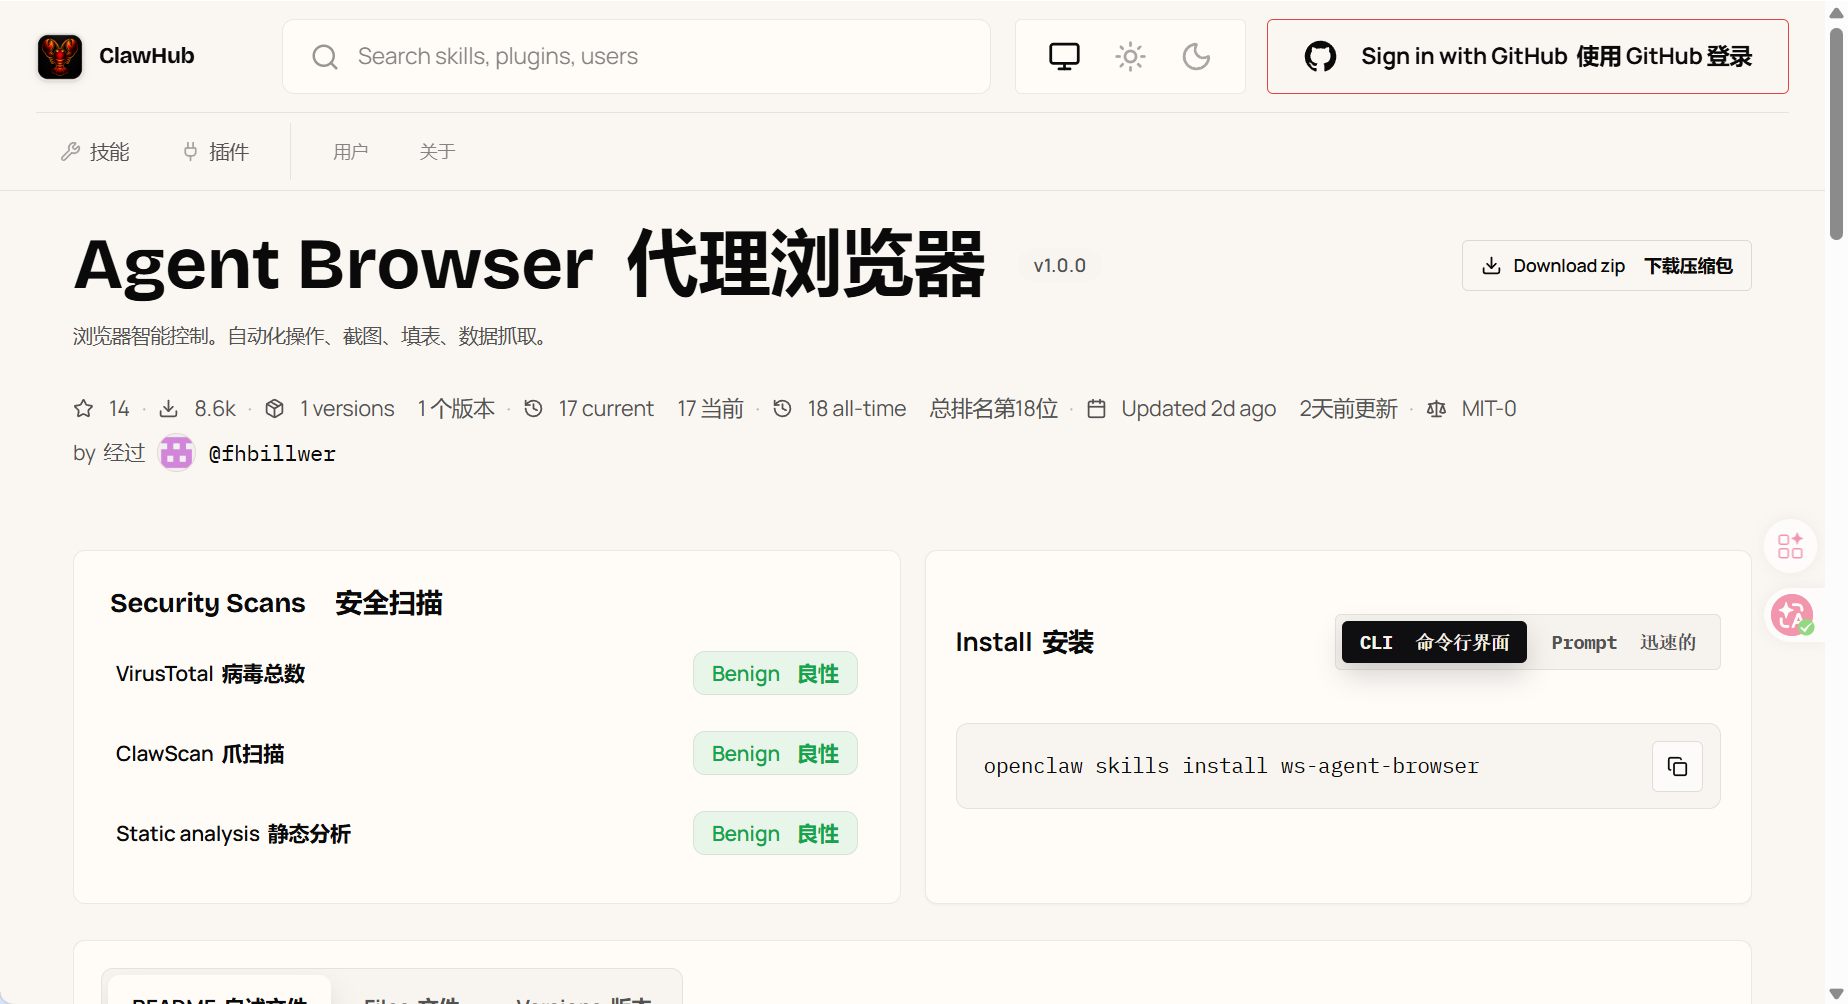Click the download count icon beside 8.6k
The height and width of the screenshot is (1004, 1848).
click(x=169, y=409)
